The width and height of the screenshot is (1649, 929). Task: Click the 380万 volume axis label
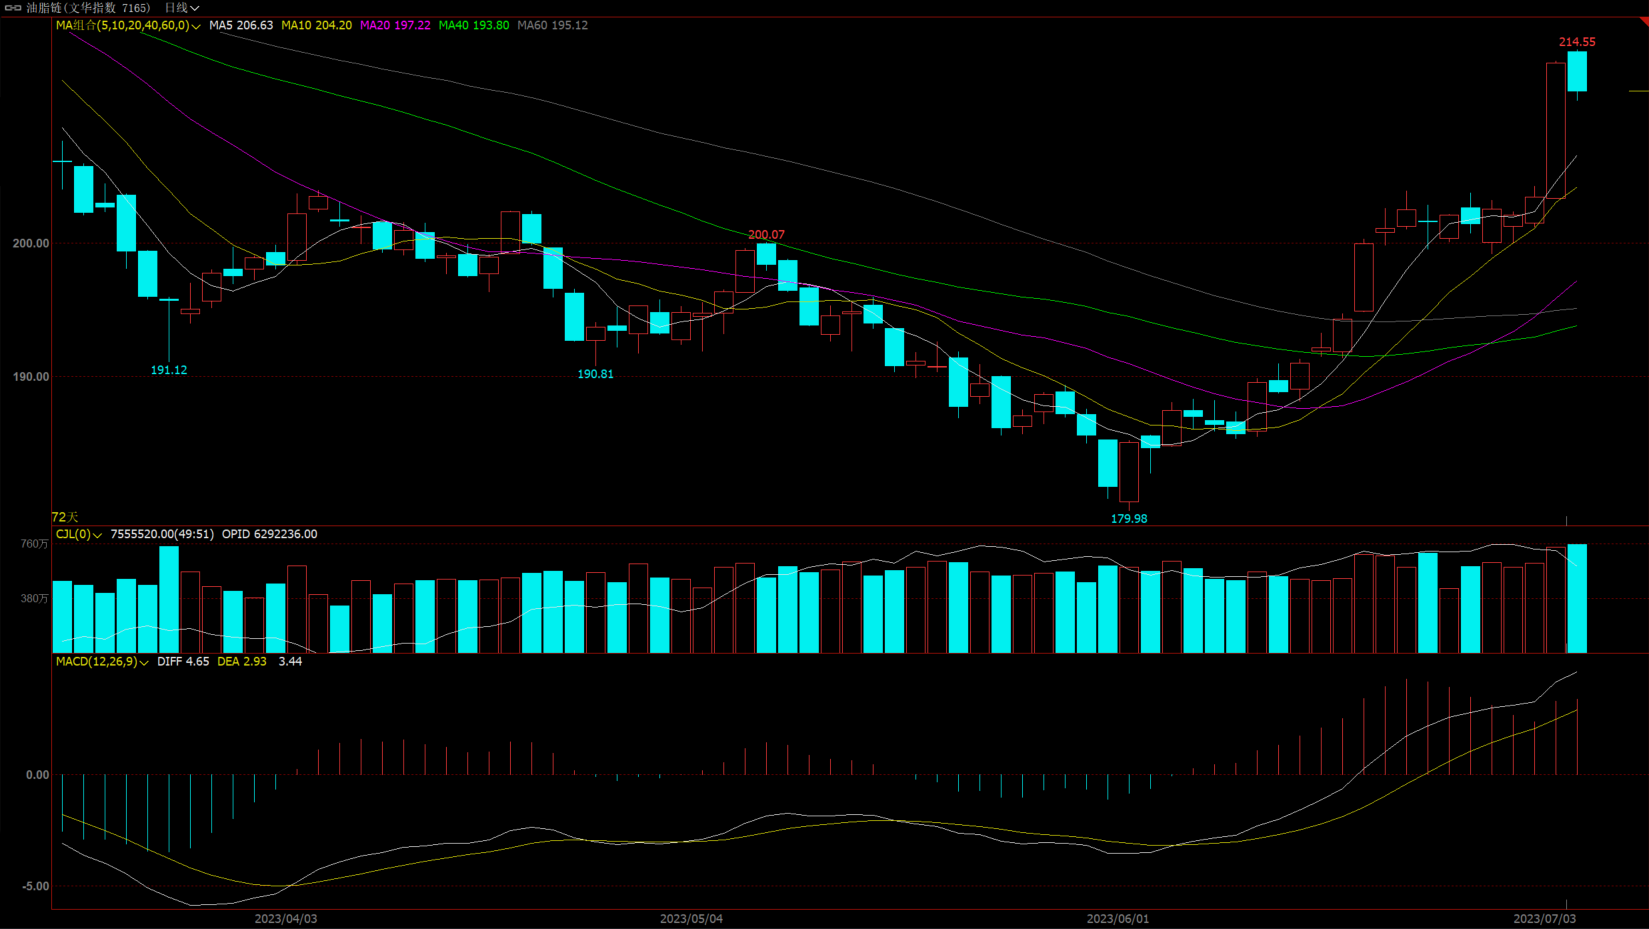[34, 599]
